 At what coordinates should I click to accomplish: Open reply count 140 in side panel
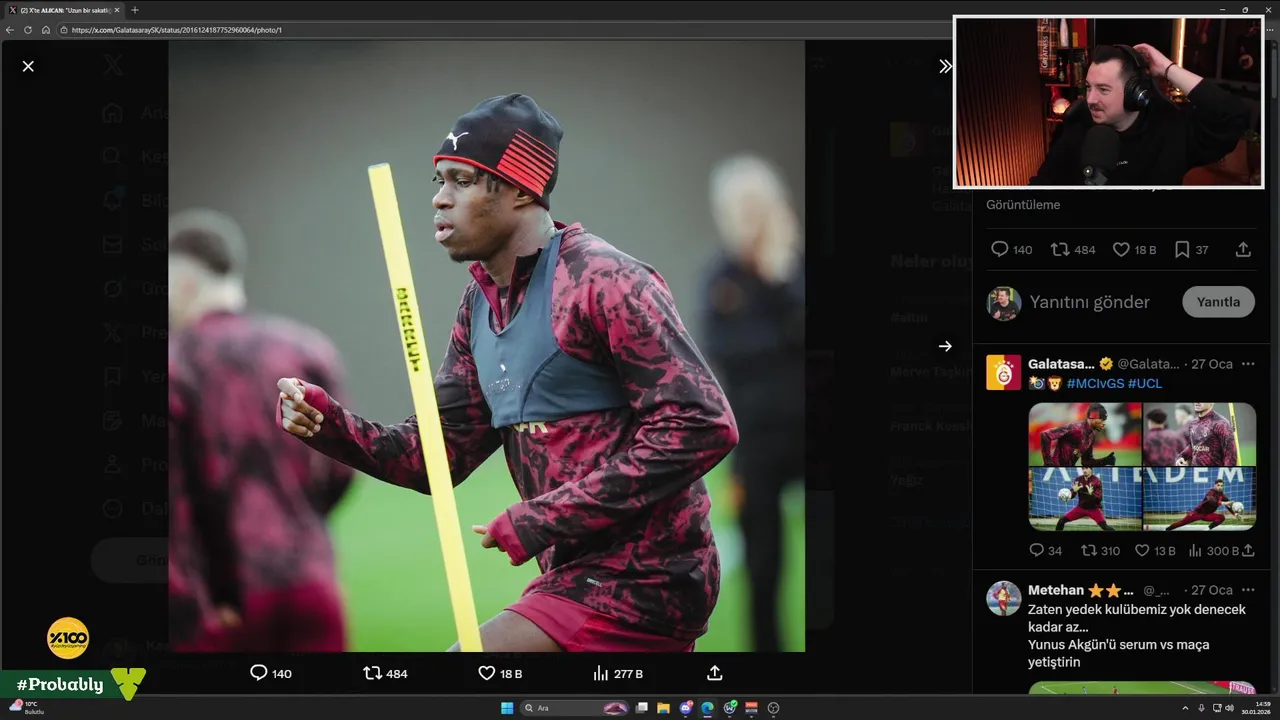pos(1011,249)
